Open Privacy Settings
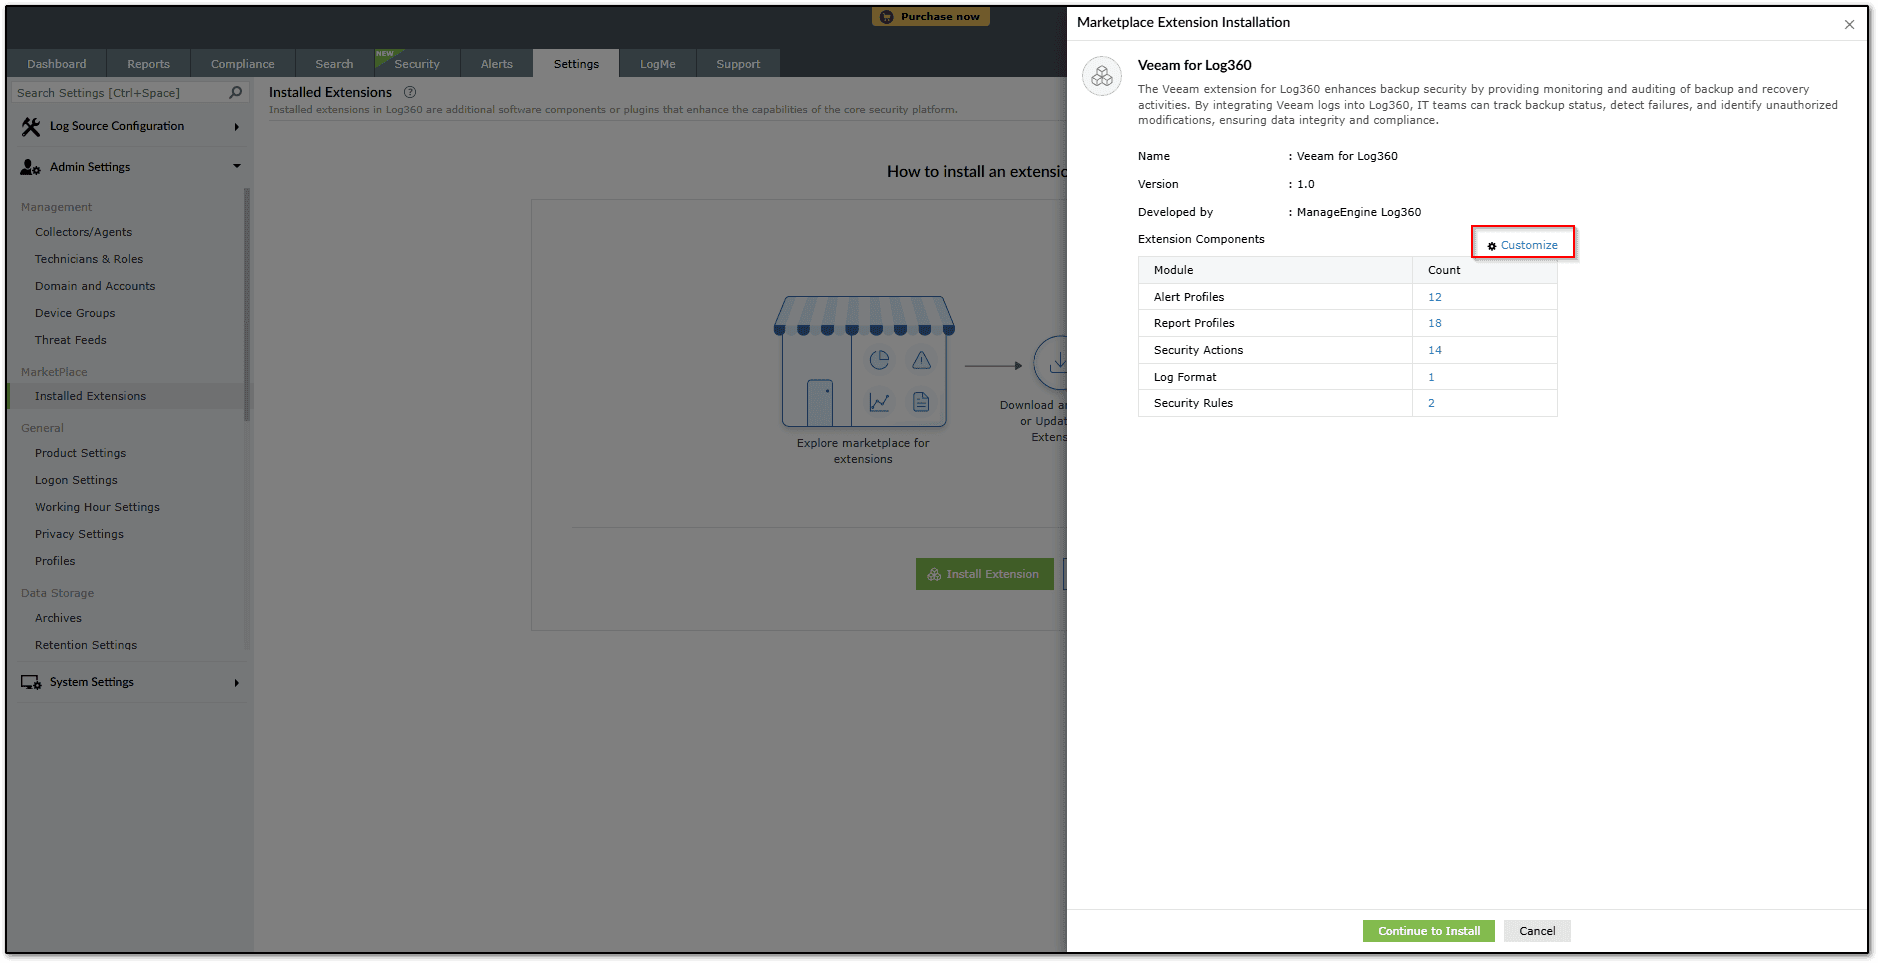 (79, 534)
